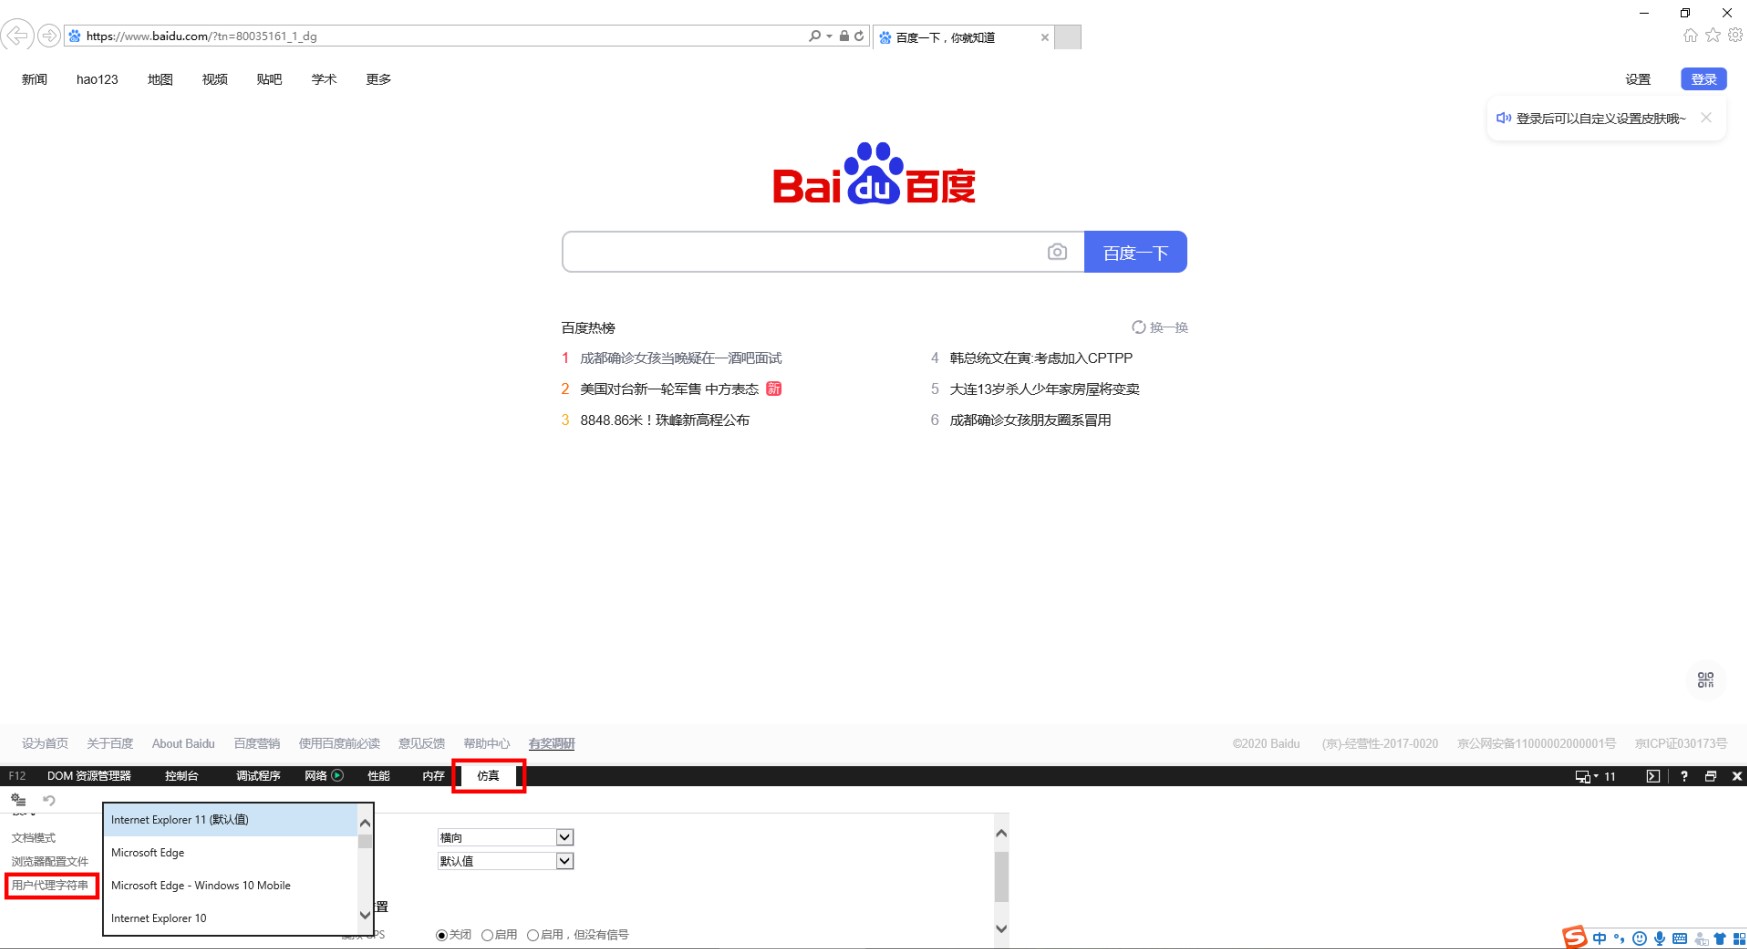The width and height of the screenshot is (1747, 949).
Task: Click the browser forward arrow
Action: coord(48,36)
